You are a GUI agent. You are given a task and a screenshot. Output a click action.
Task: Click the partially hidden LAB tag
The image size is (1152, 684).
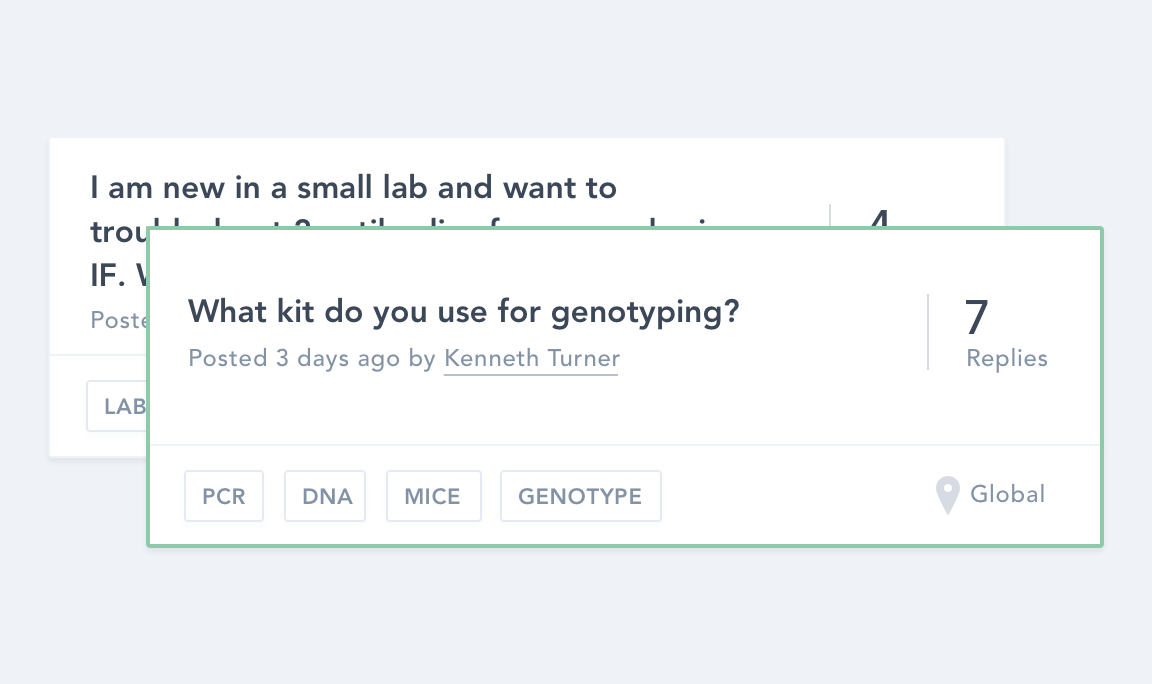pyautogui.click(x=118, y=406)
